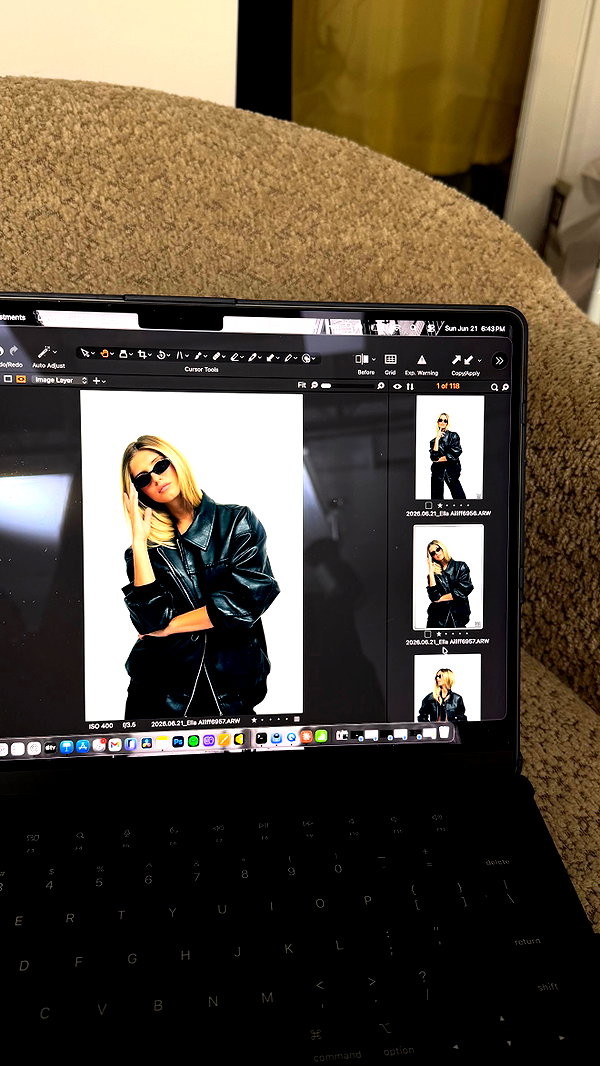Image resolution: width=600 pixels, height=1066 pixels.
Task: Open the Copy/Apply dropdown arrow
Action: 479,360
